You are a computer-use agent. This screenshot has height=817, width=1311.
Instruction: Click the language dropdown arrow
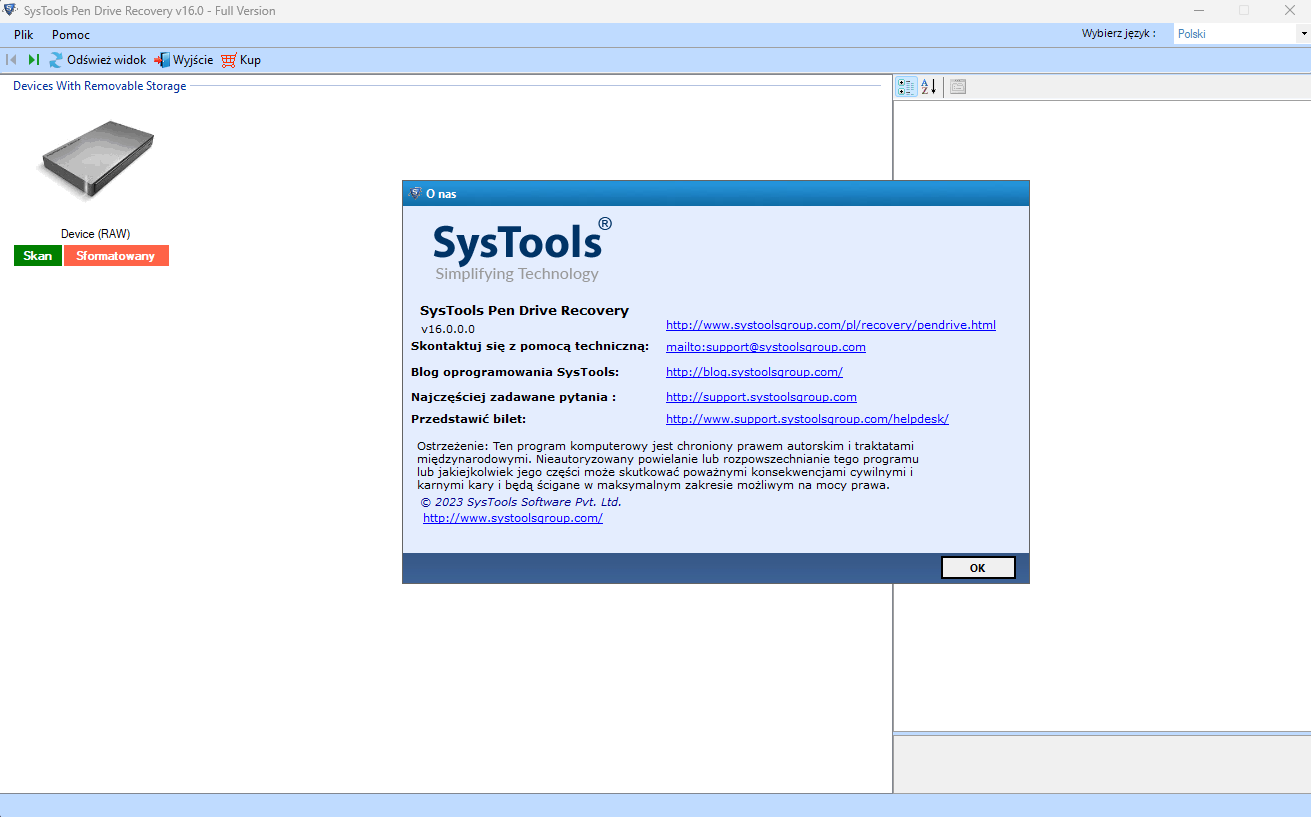(1303, 34)
